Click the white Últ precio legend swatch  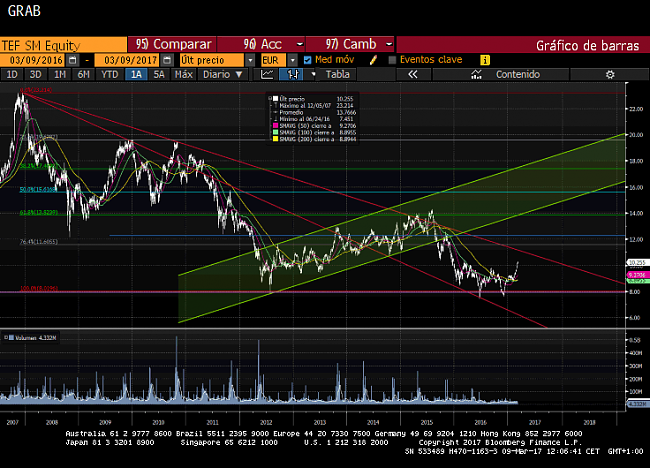[275, 99]
